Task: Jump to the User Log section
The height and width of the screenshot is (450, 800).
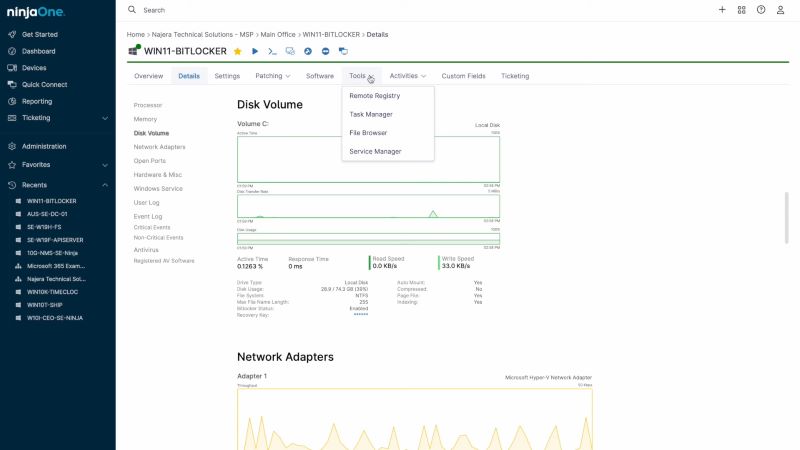Action: point(146,203)
